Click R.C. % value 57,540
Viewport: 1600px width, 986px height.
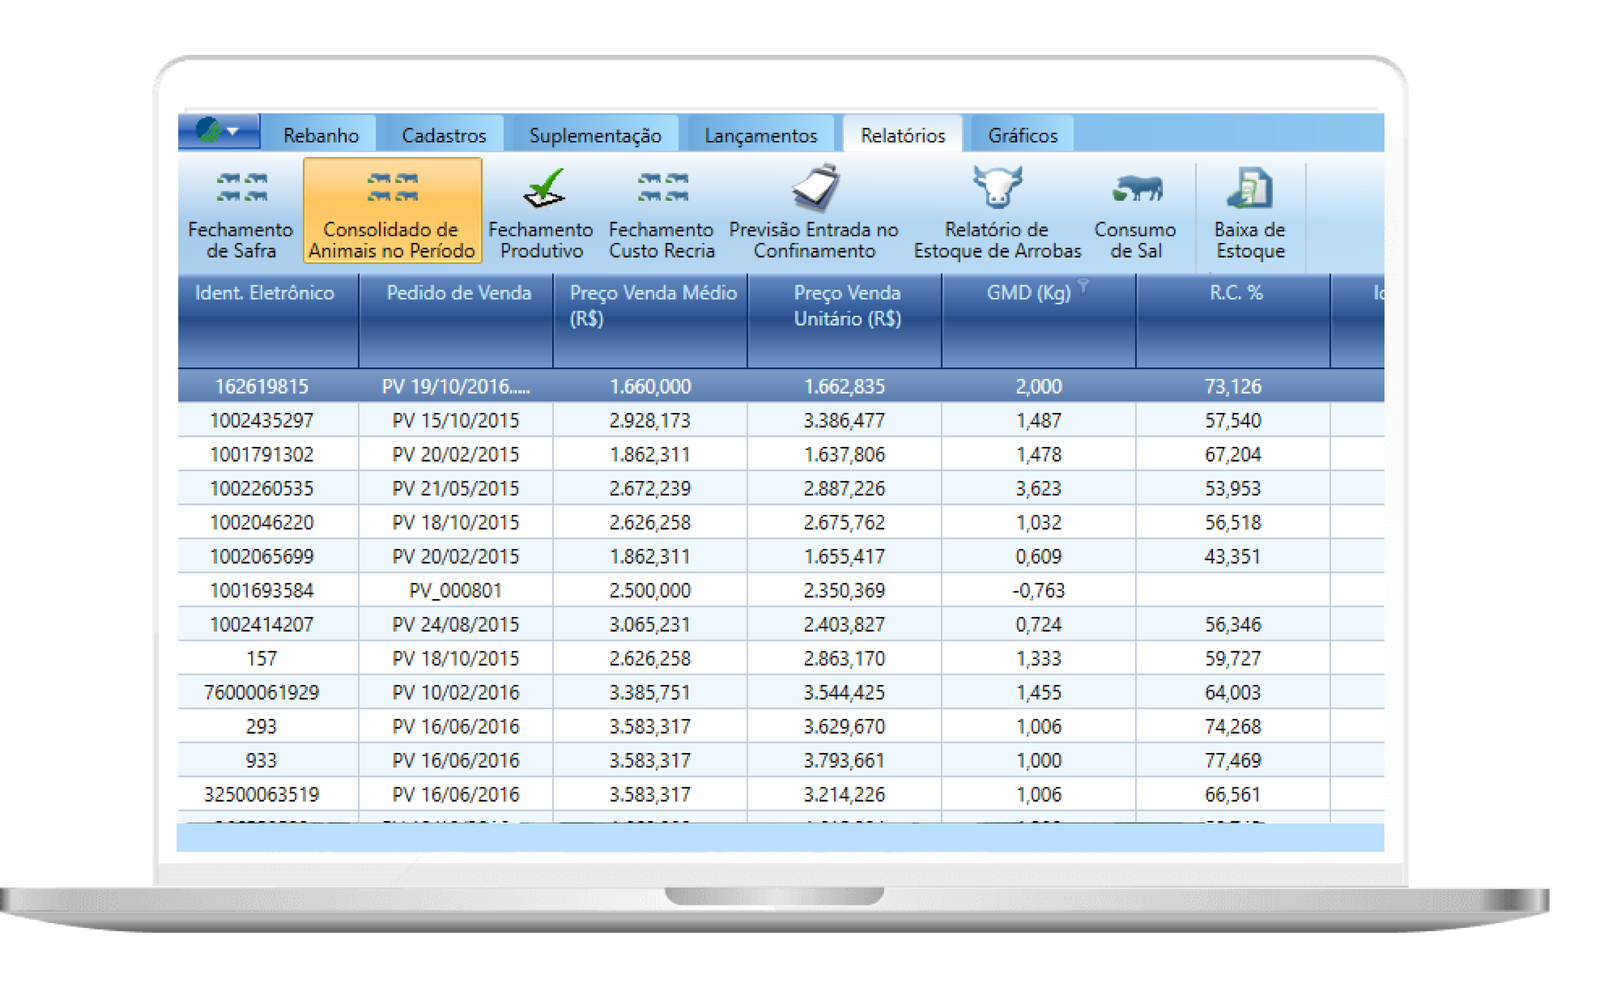pyautogui.click(x=1233, y=421)
